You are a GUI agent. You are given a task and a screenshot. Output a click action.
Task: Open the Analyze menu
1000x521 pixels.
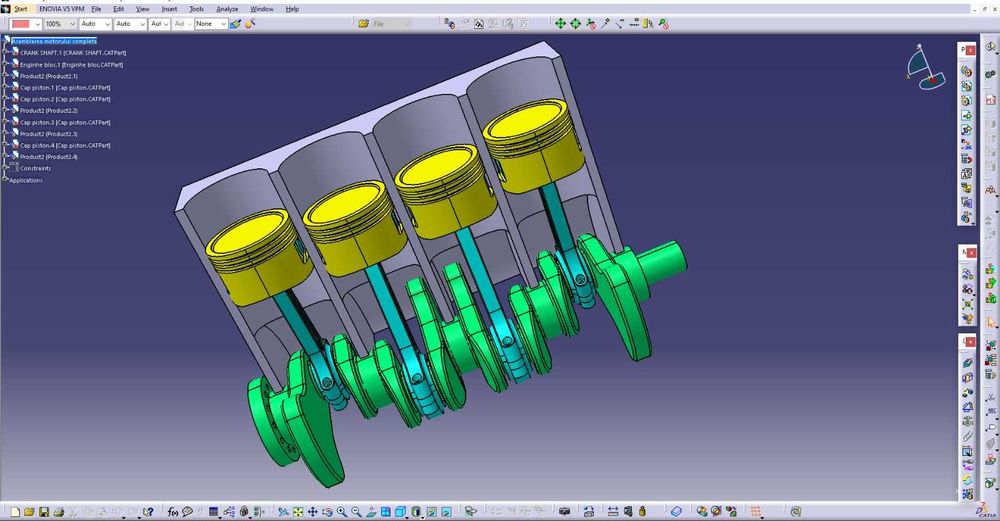[x=227, y=9]
